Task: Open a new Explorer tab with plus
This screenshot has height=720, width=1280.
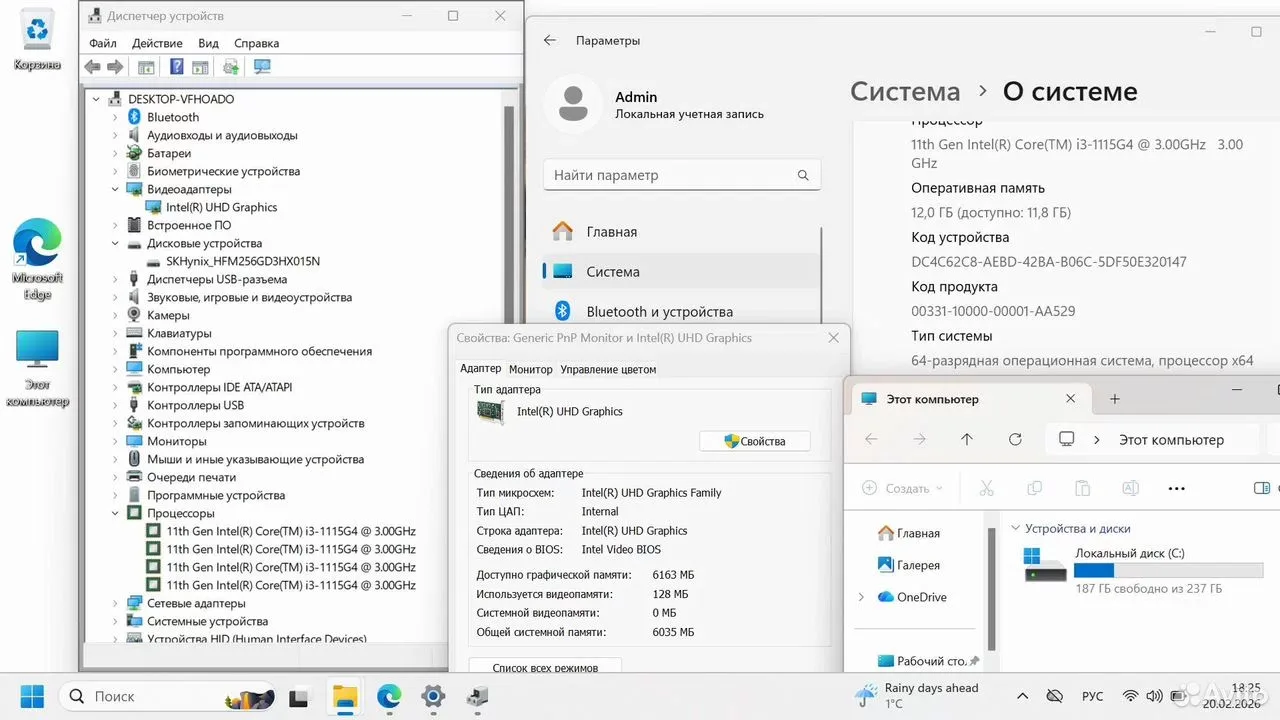Action: (x=1114, y=399)
